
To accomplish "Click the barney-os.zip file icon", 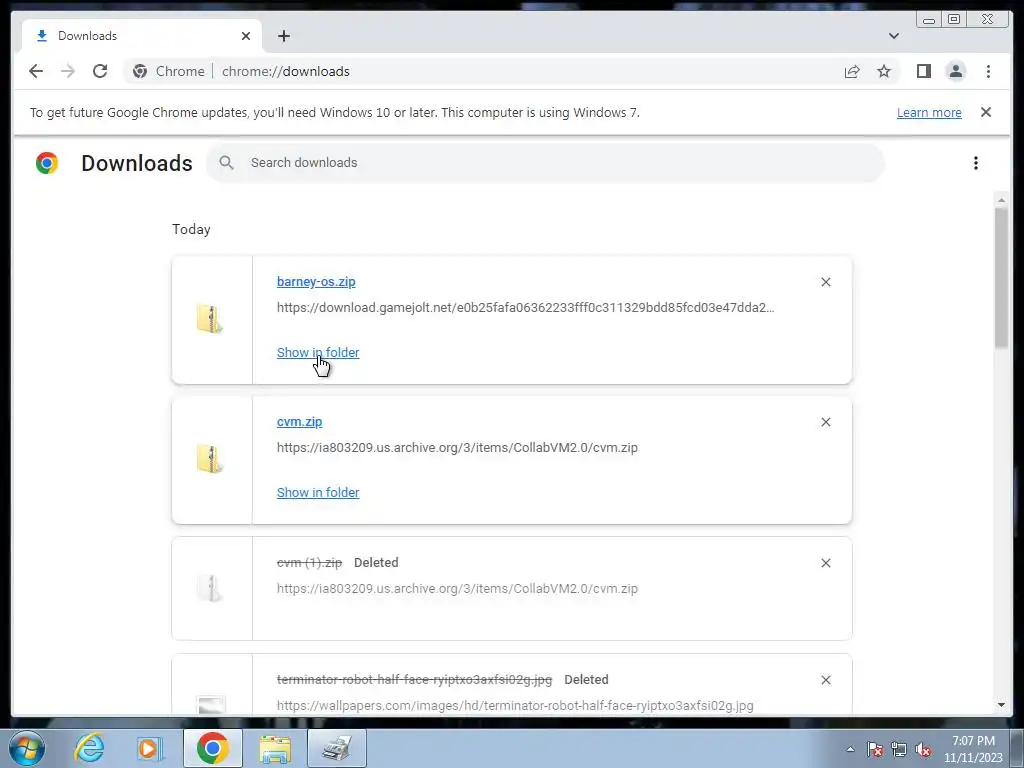I will point(210,319).
